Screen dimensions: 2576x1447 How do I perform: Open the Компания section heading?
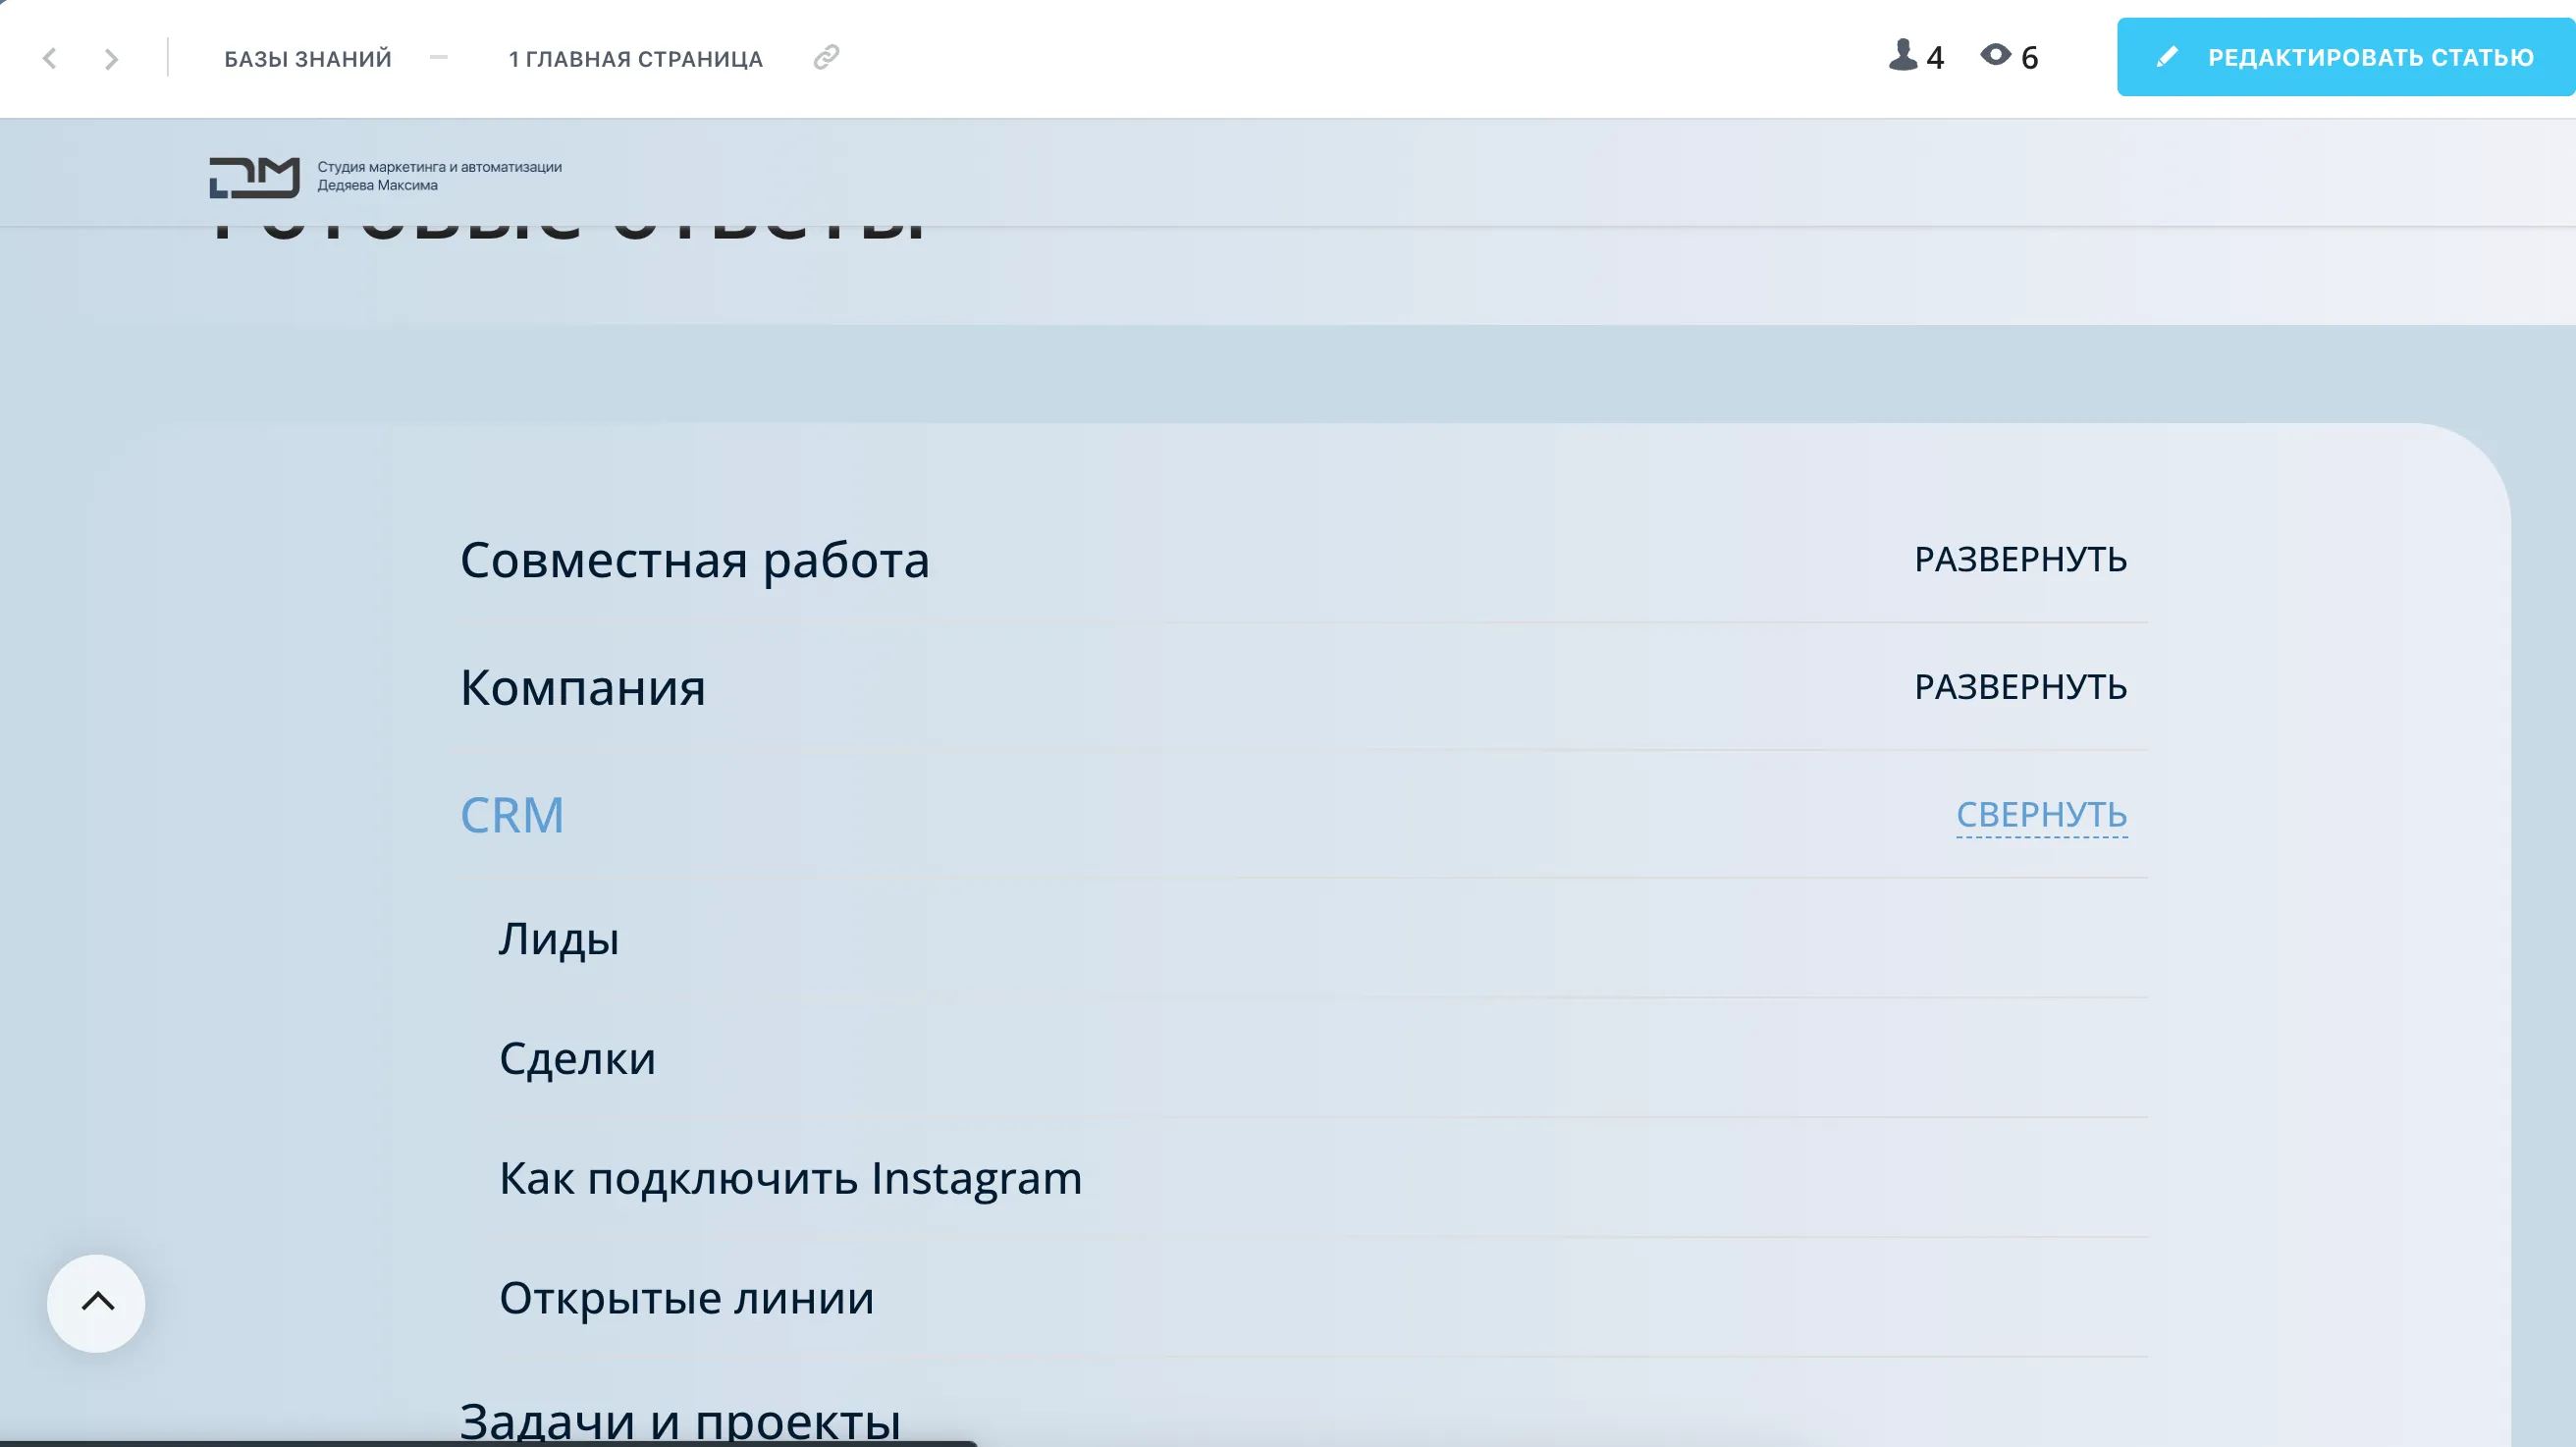coord(583,687)
